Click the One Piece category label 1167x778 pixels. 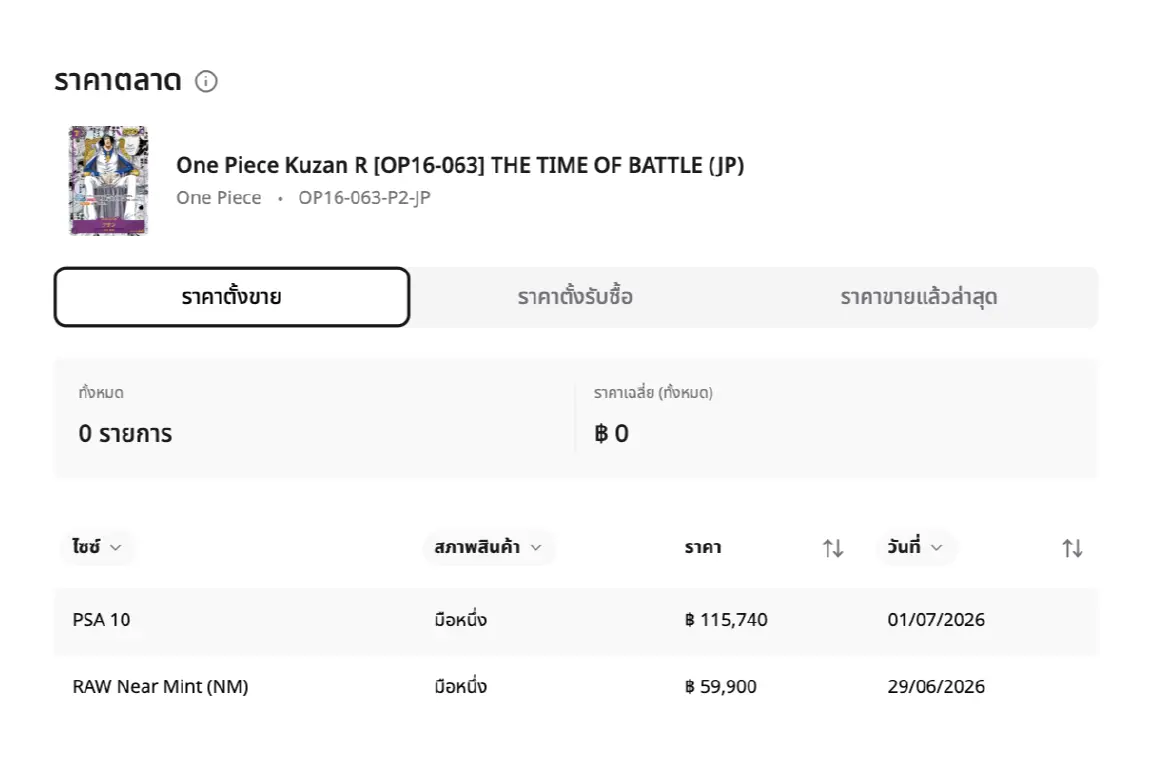219,198
